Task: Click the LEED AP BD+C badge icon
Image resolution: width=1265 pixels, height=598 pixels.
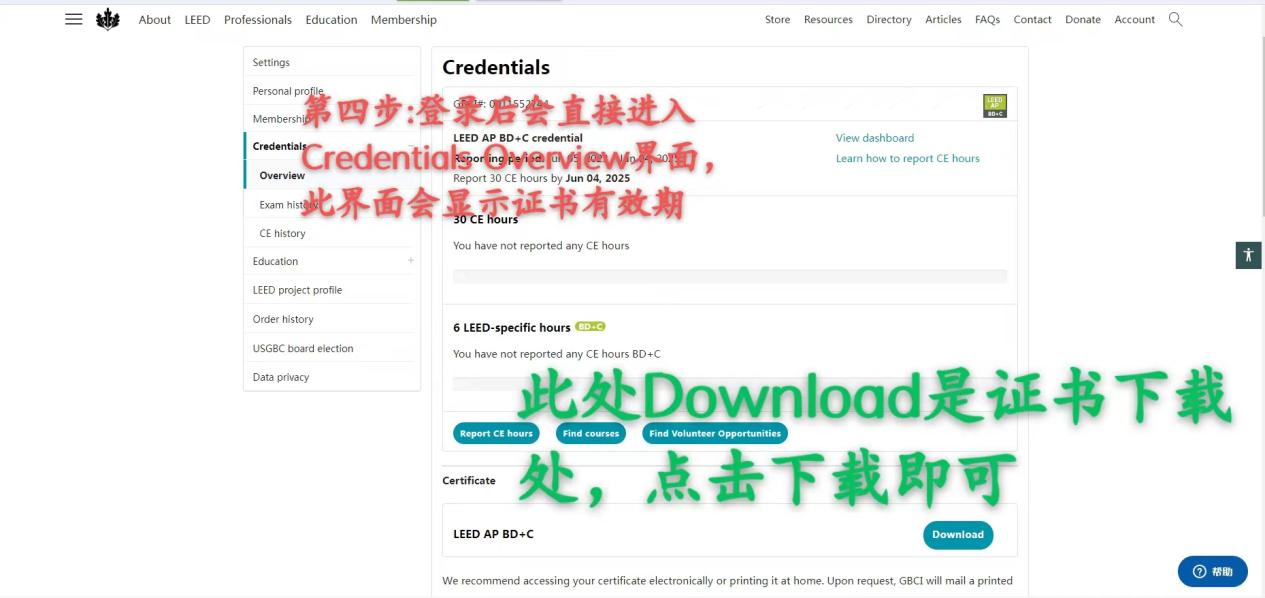Action: pyautogui.click(x=994, y=104)
